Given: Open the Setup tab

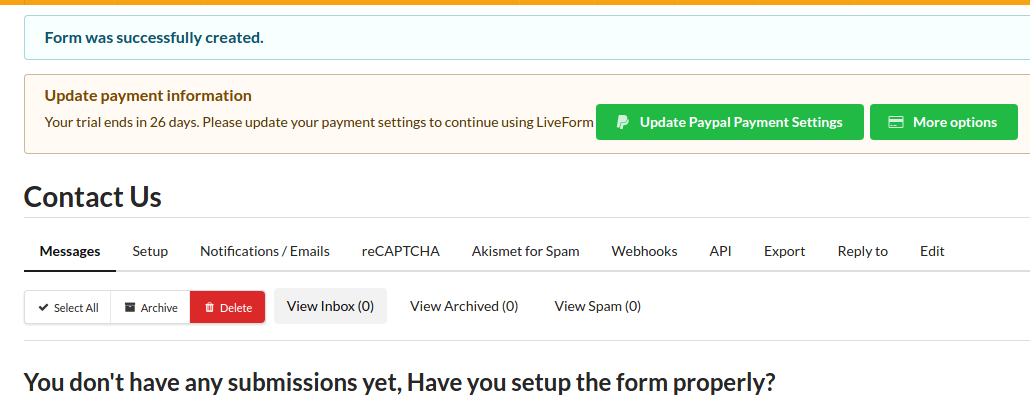Looking at the screenshot, I should [150, 251].
